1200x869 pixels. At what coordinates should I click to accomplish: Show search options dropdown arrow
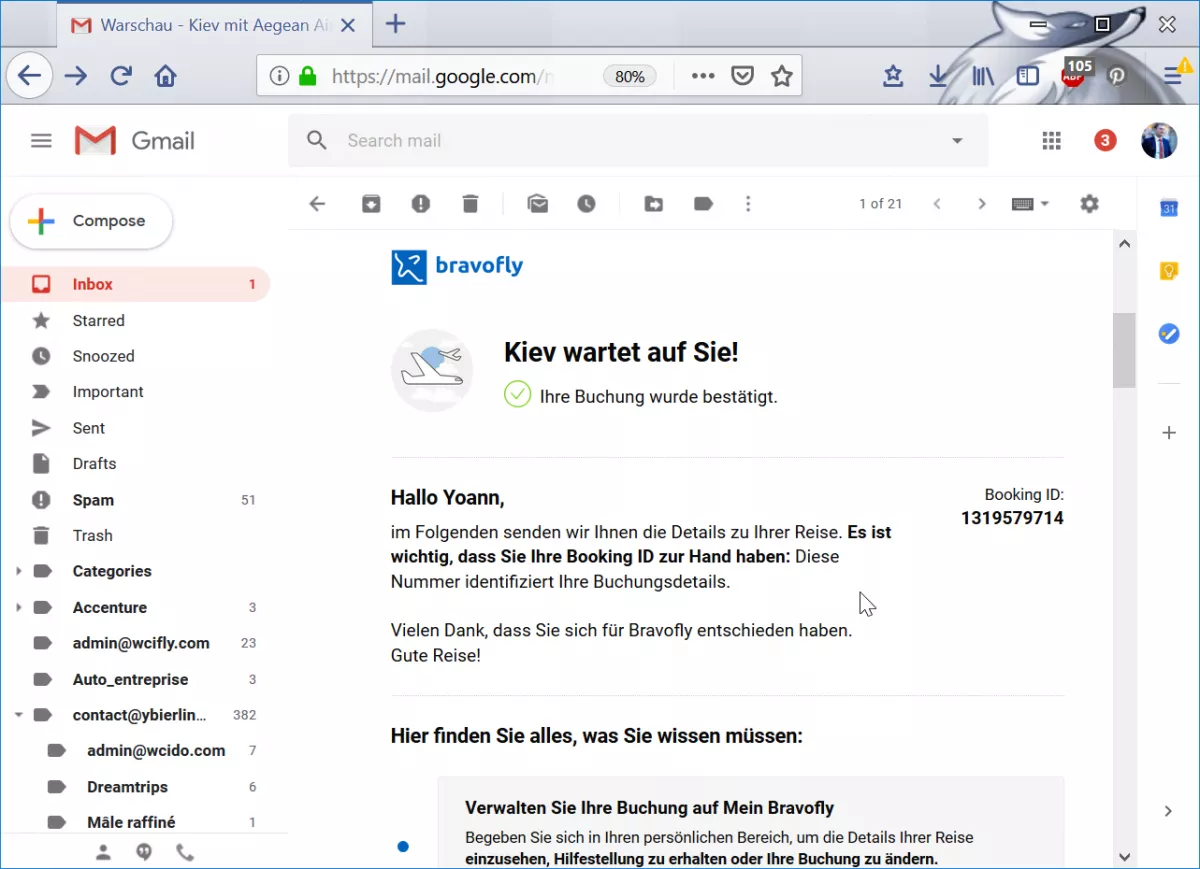click(x=957, y=141)
